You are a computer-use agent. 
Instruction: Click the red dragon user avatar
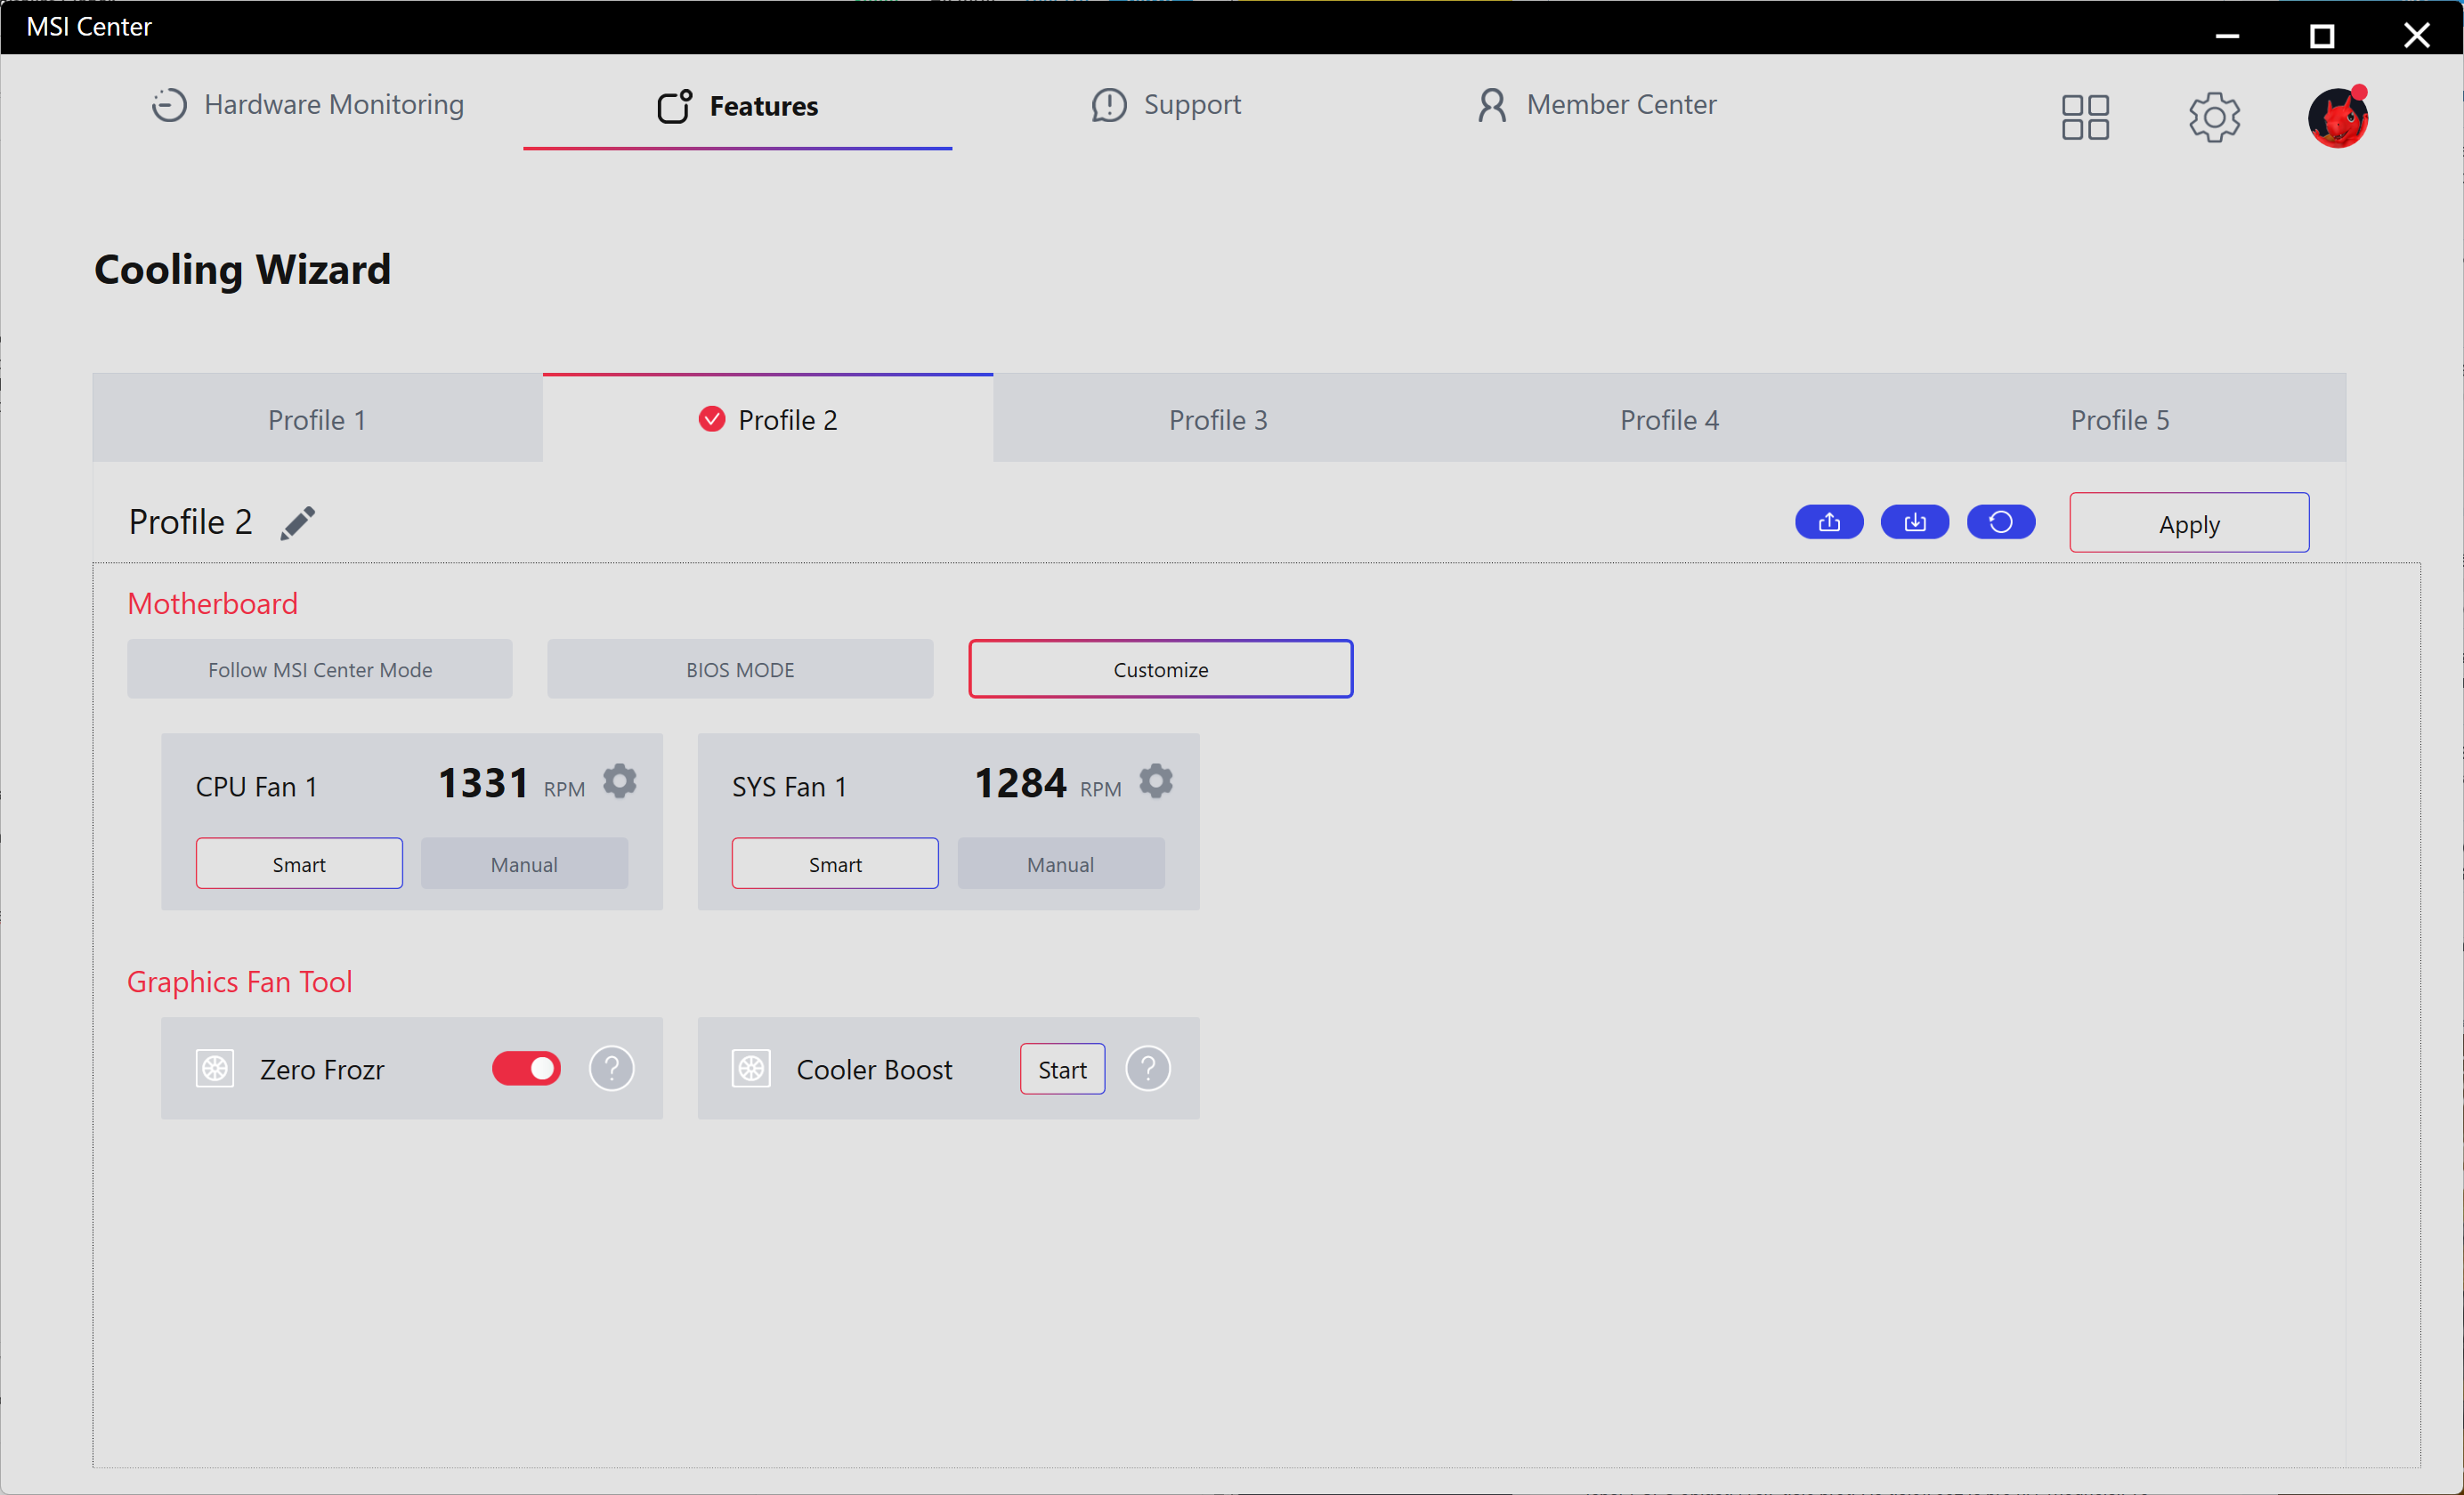point(2337,117)
